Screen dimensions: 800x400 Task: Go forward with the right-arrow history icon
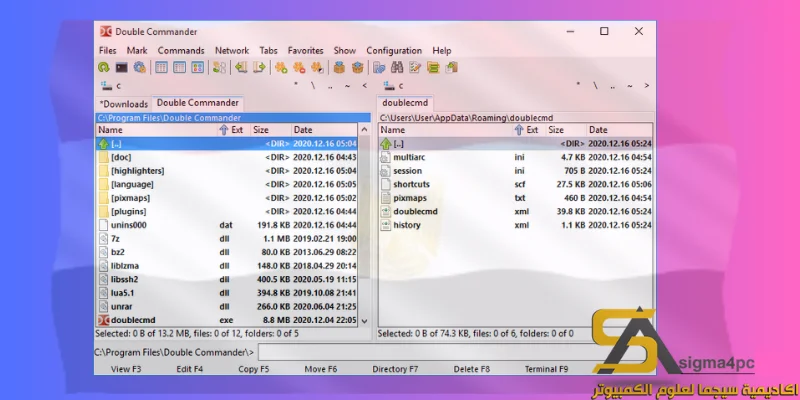tap(259, 67)
